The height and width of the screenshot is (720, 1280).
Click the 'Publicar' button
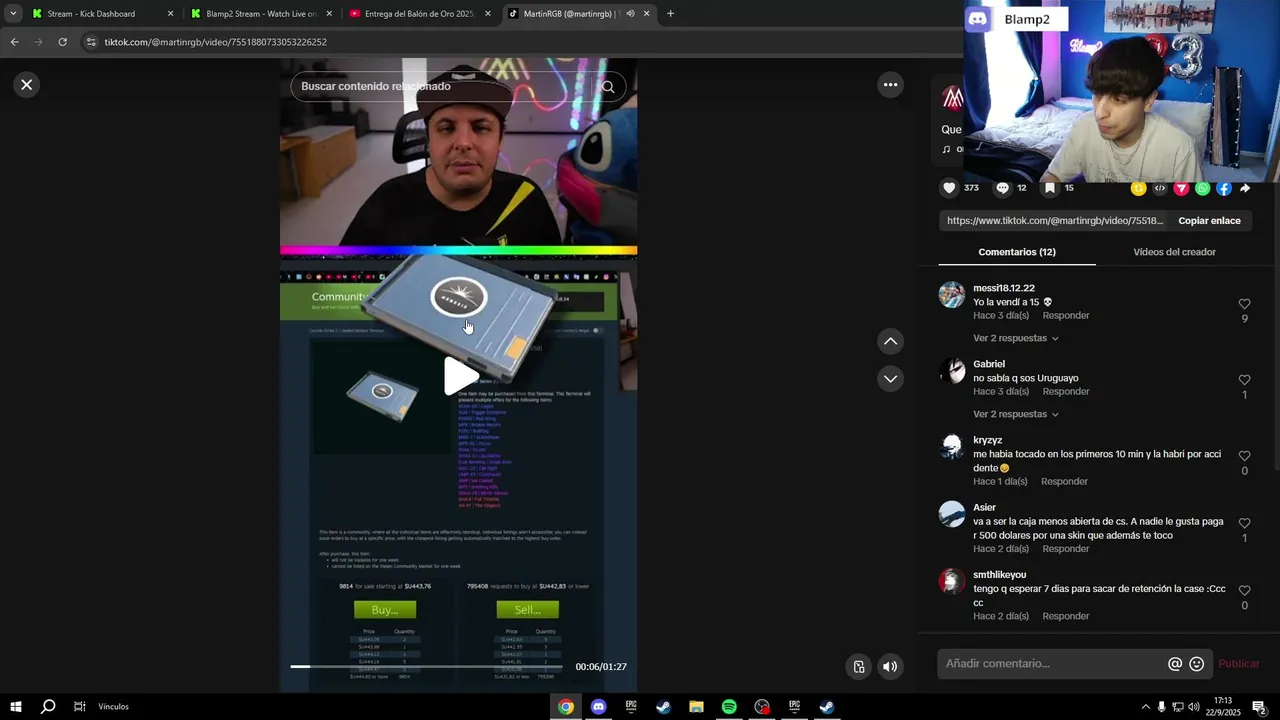(x=1239, y=664)
